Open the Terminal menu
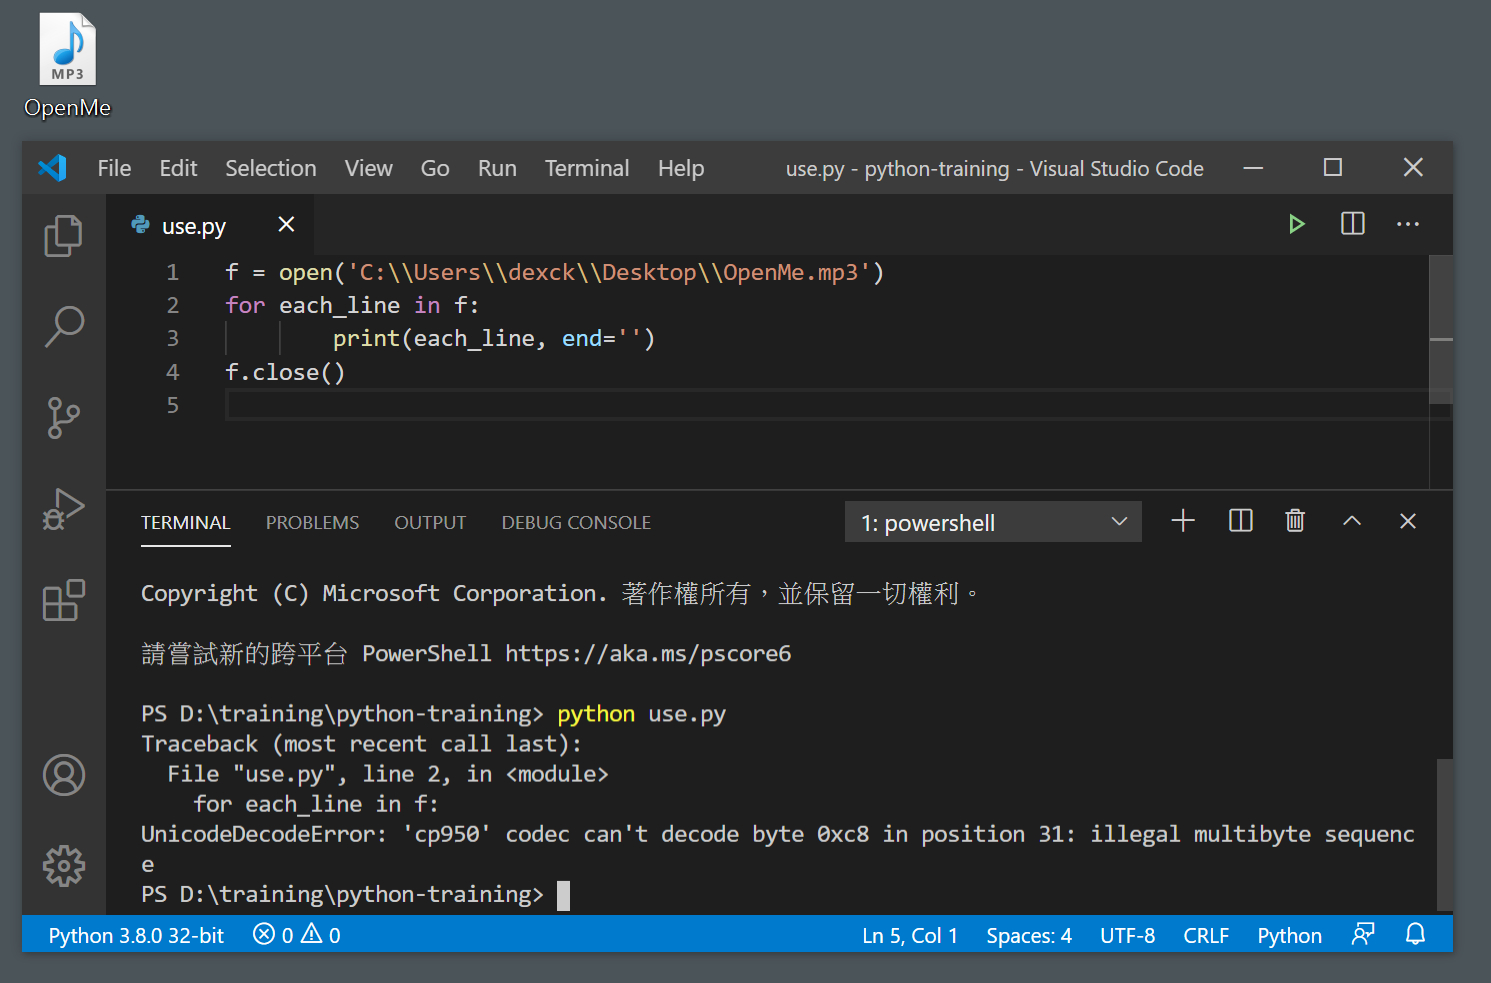 587,168
